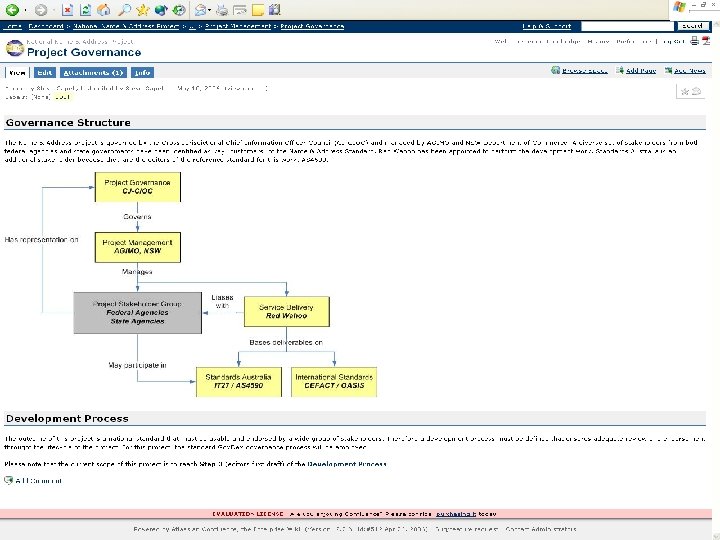Viewport: 720px width, 540px height.
Task: Click the Search button beside the field
Action: pyautogui.click(x=692, y=26)
